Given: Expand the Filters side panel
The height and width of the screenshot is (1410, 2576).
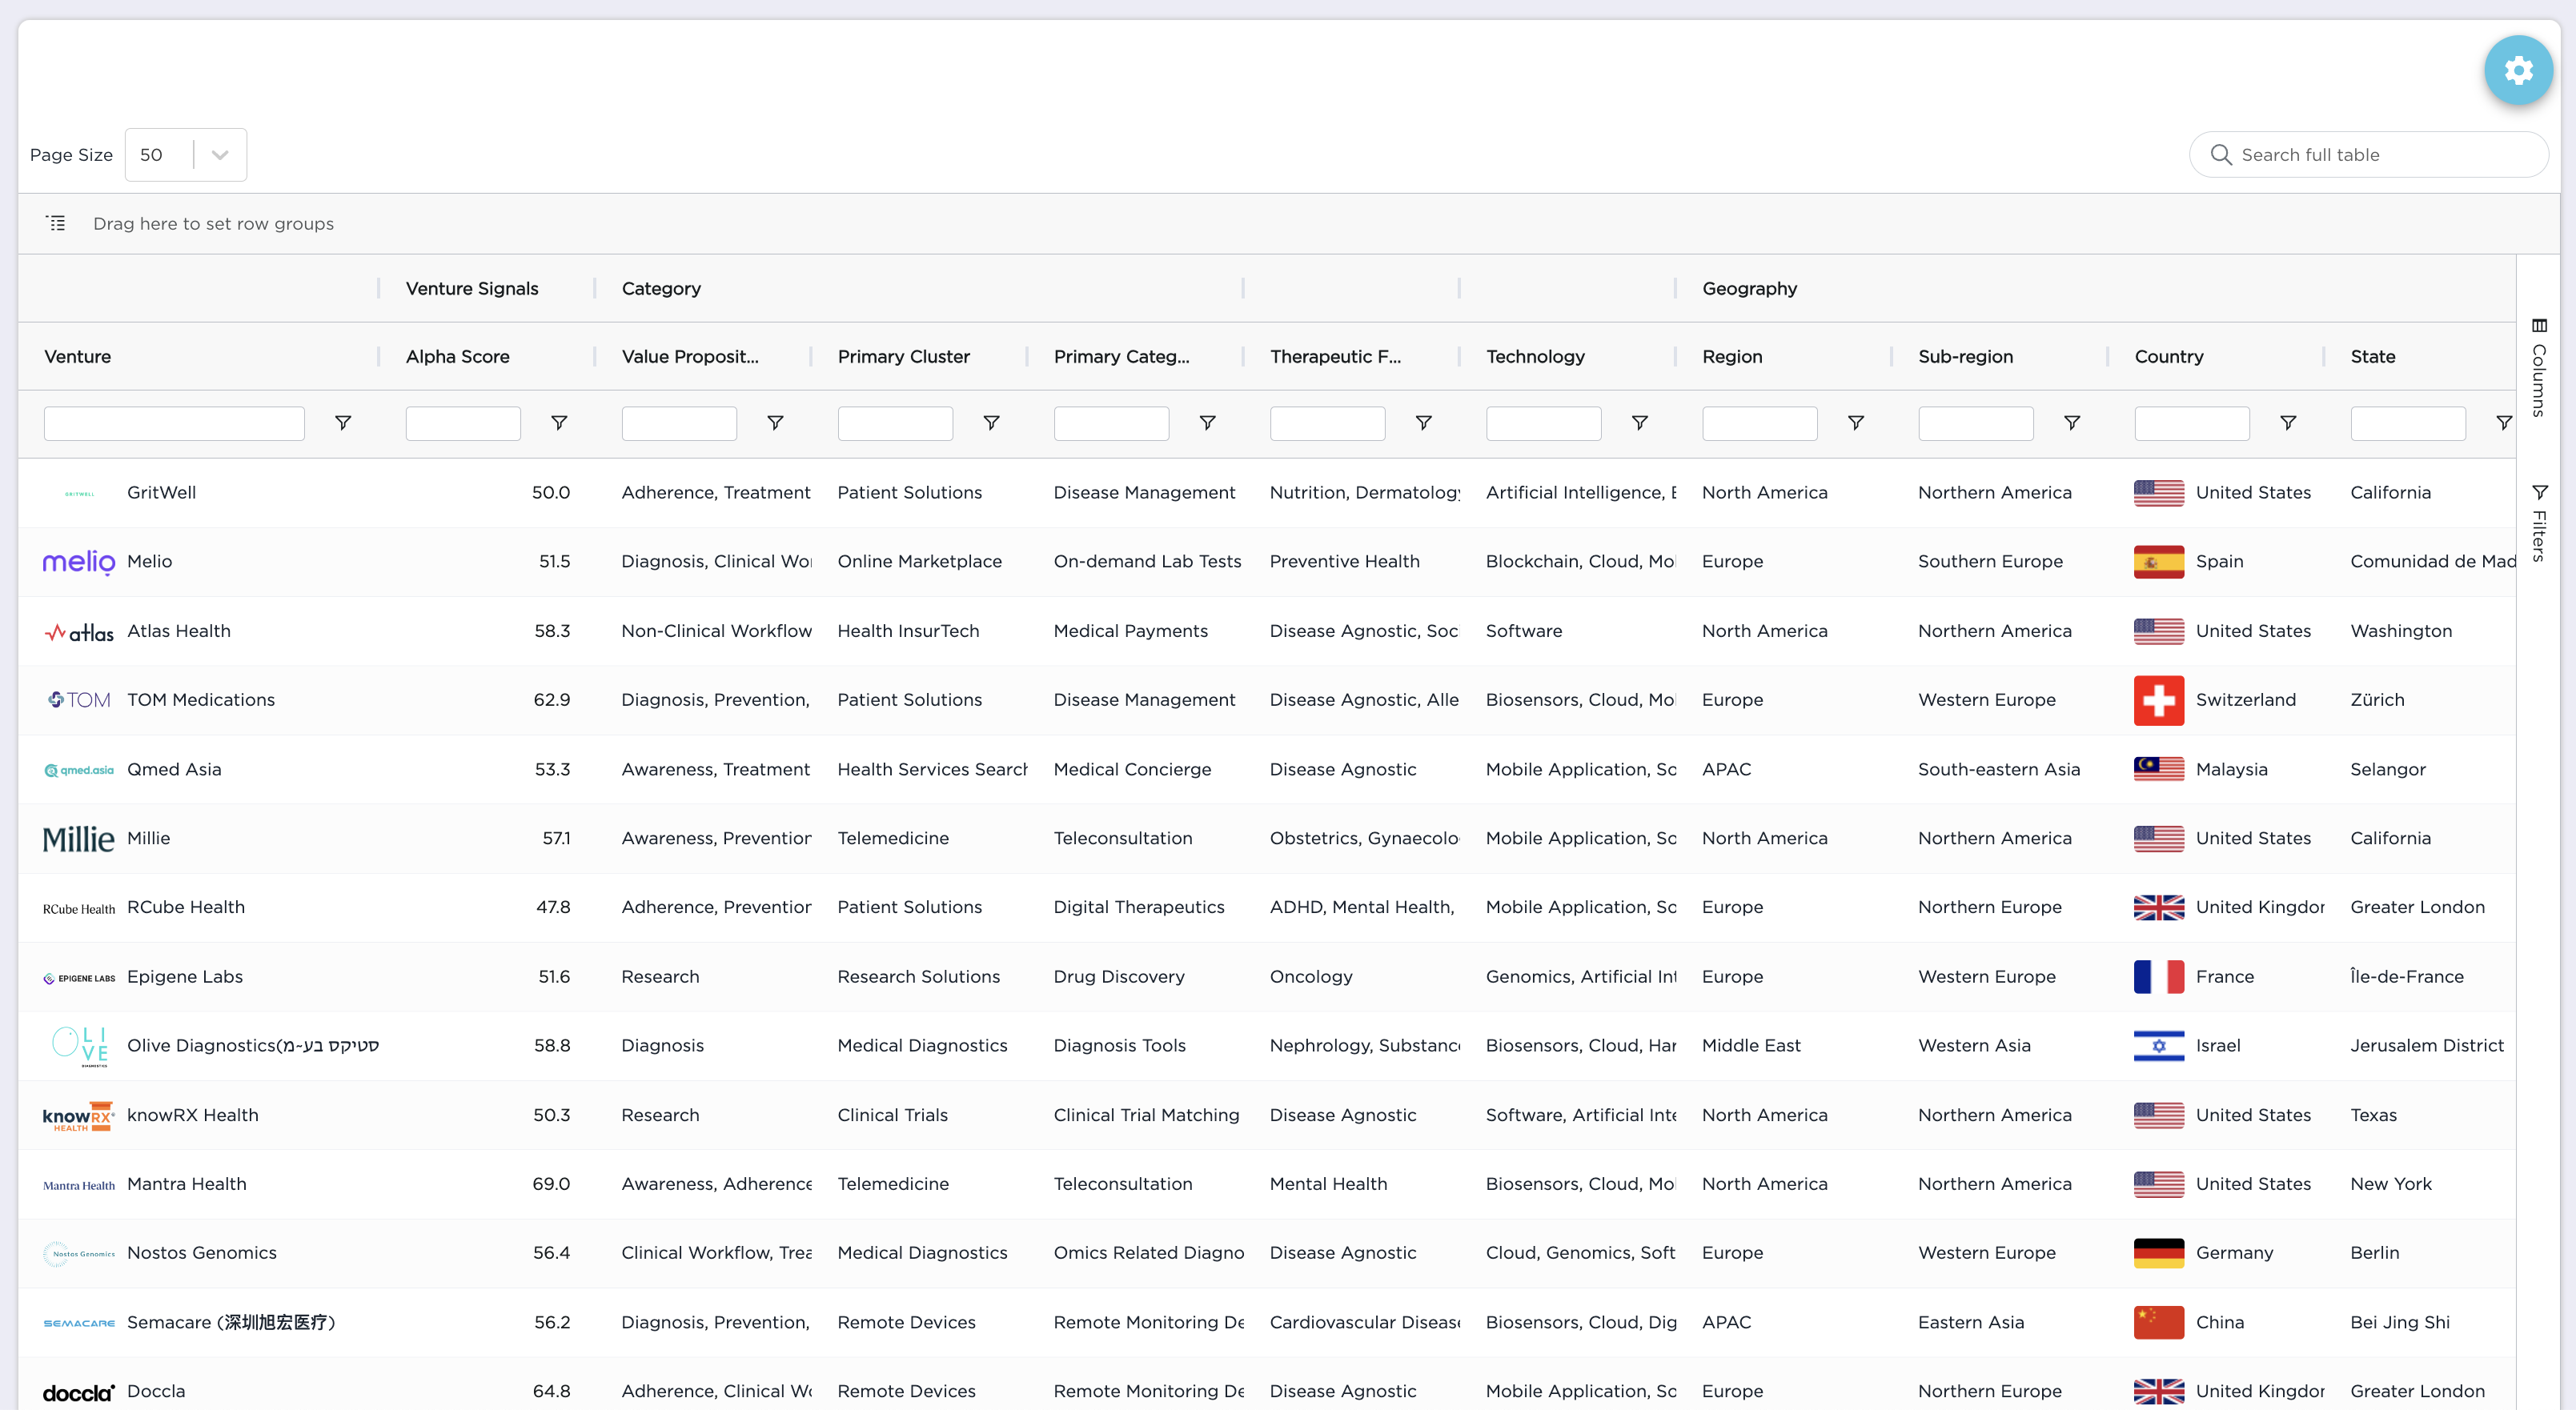Looking at the screenshot, I should coord(2539,523).
